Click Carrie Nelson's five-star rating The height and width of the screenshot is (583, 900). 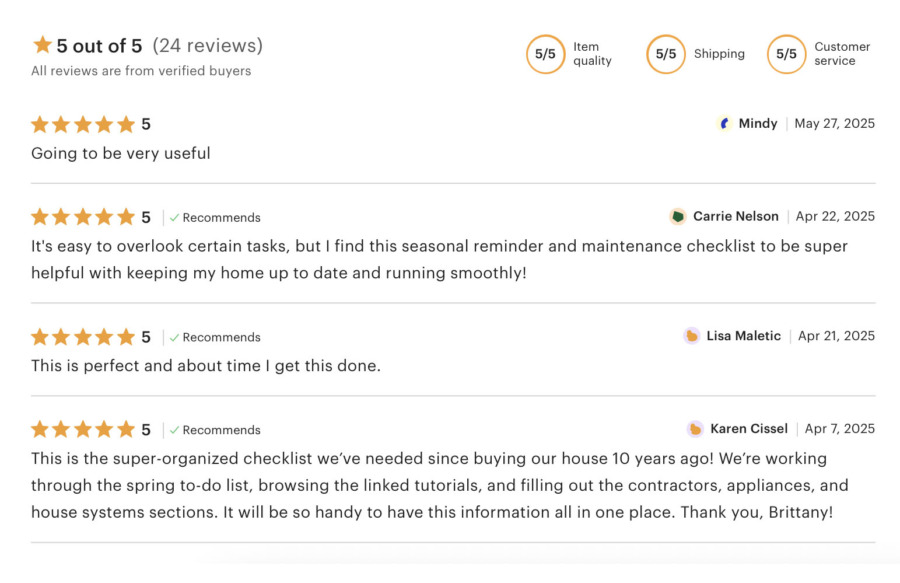pos(83,217)
